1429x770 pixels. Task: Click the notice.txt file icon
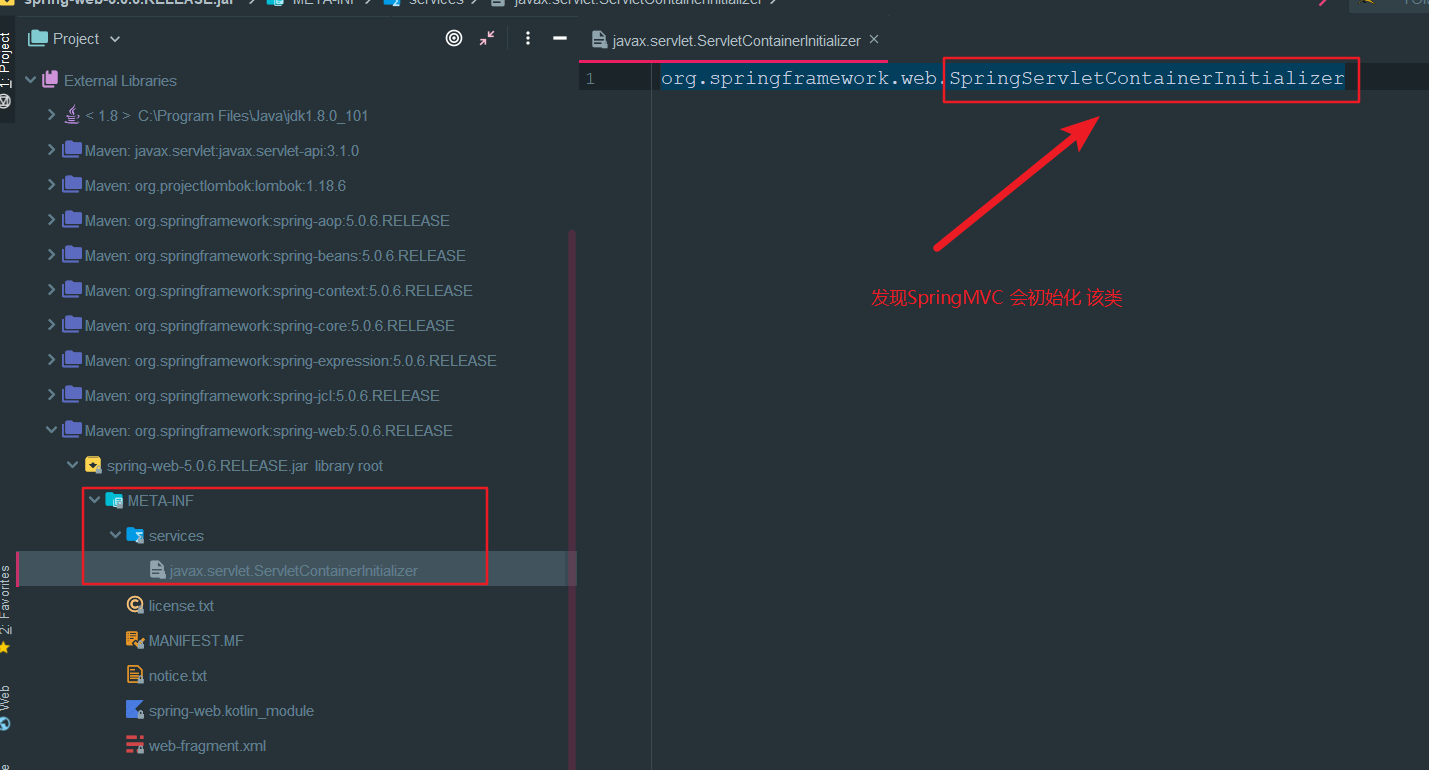point(135,675)
